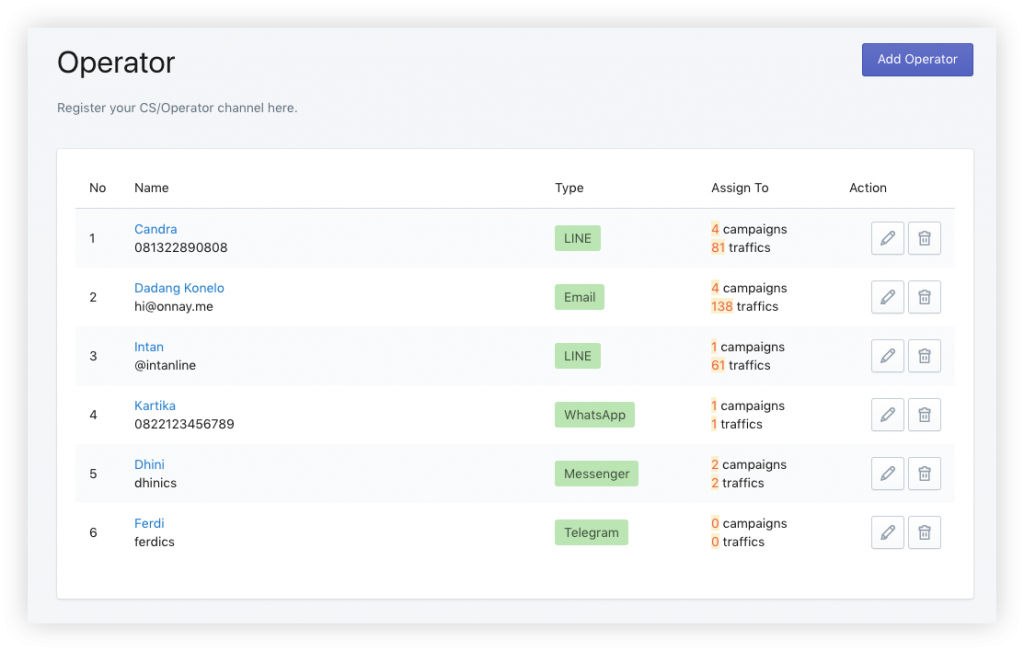Click the No column header

(97, 188)
